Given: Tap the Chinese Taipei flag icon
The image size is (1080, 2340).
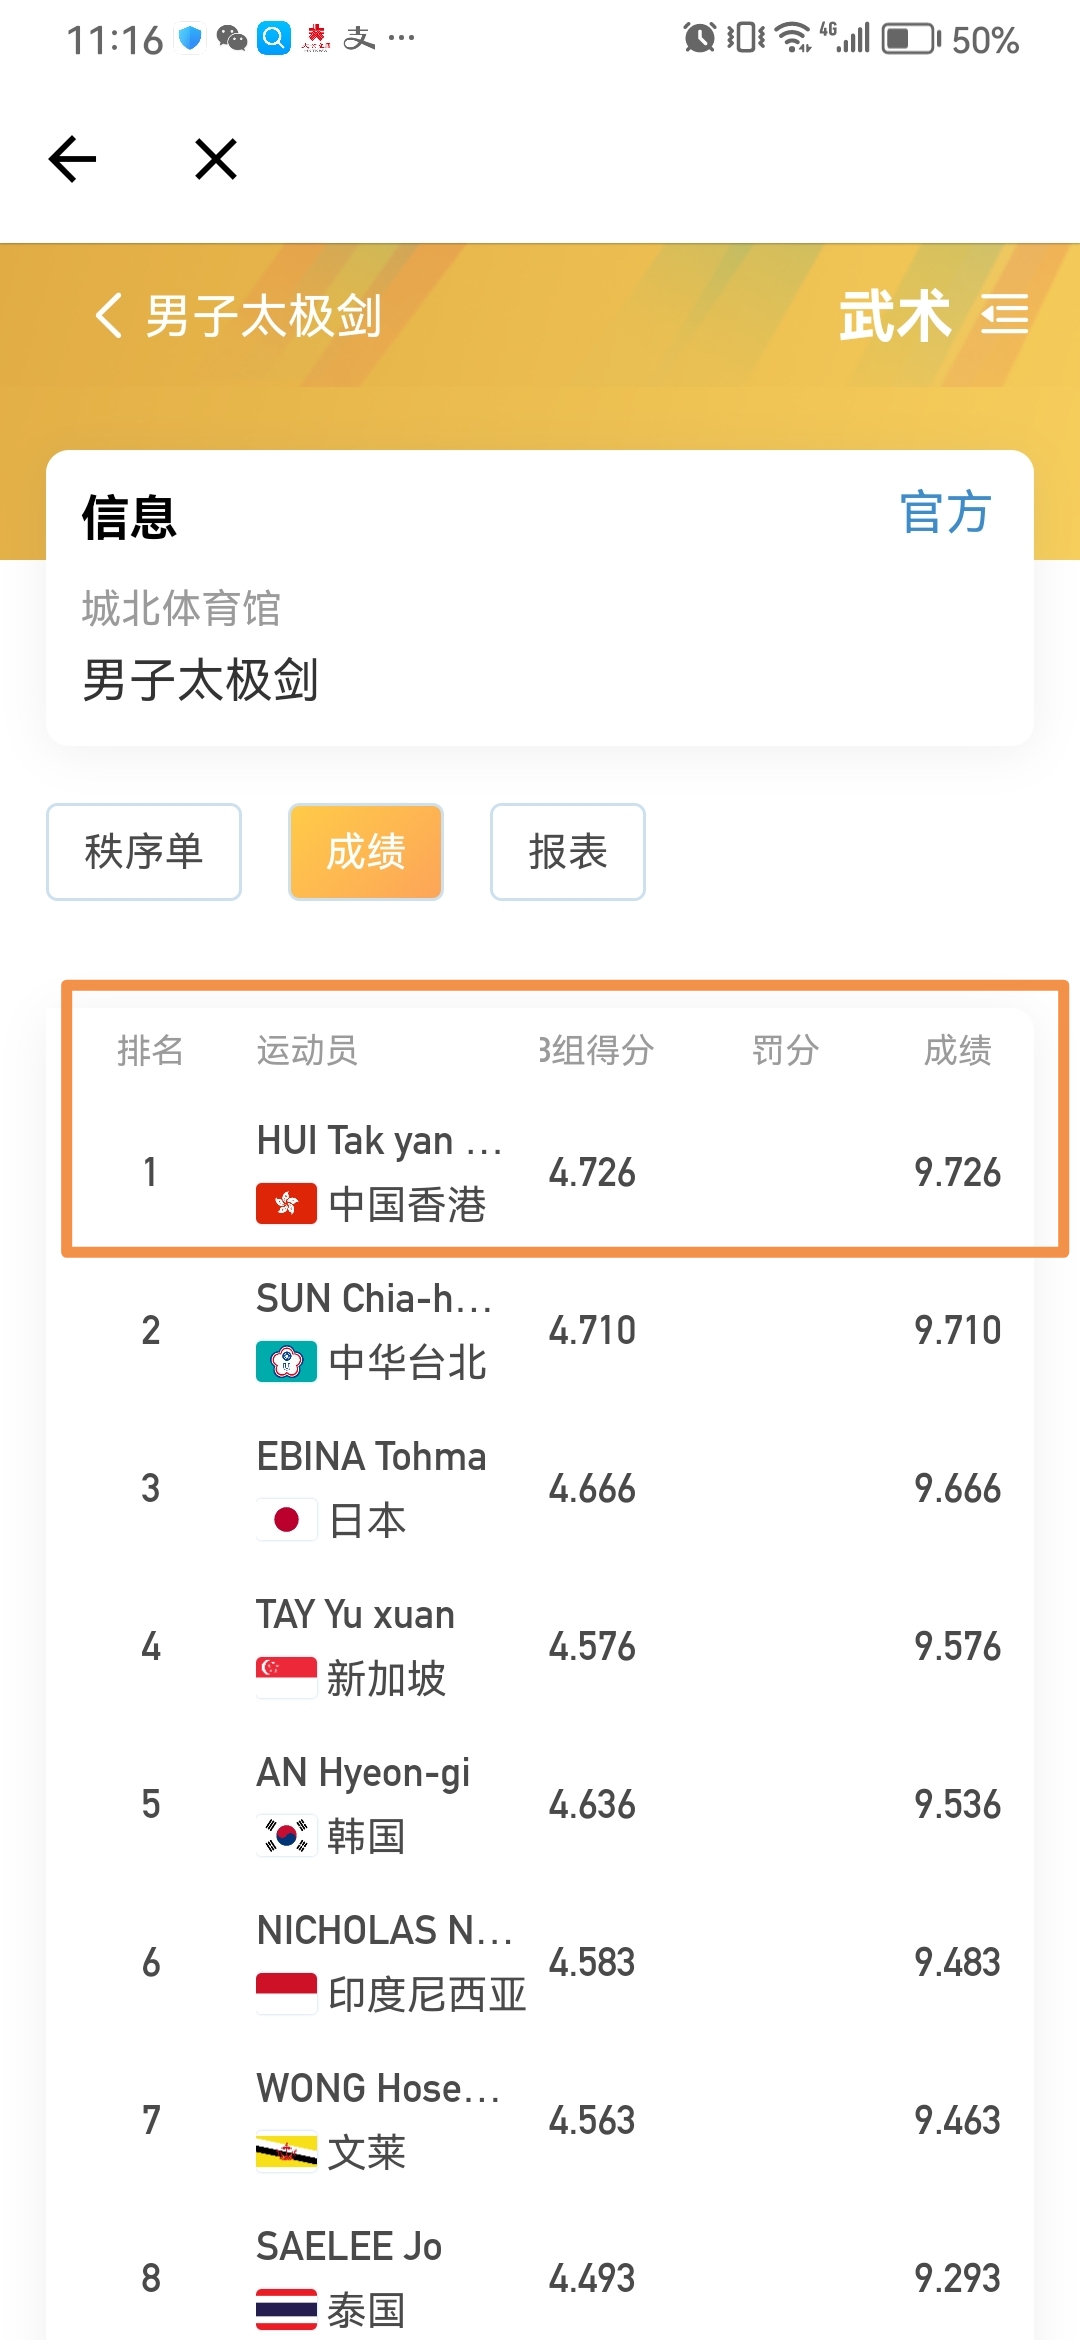Looking at the screenshot, I should tap(286, 1362).
